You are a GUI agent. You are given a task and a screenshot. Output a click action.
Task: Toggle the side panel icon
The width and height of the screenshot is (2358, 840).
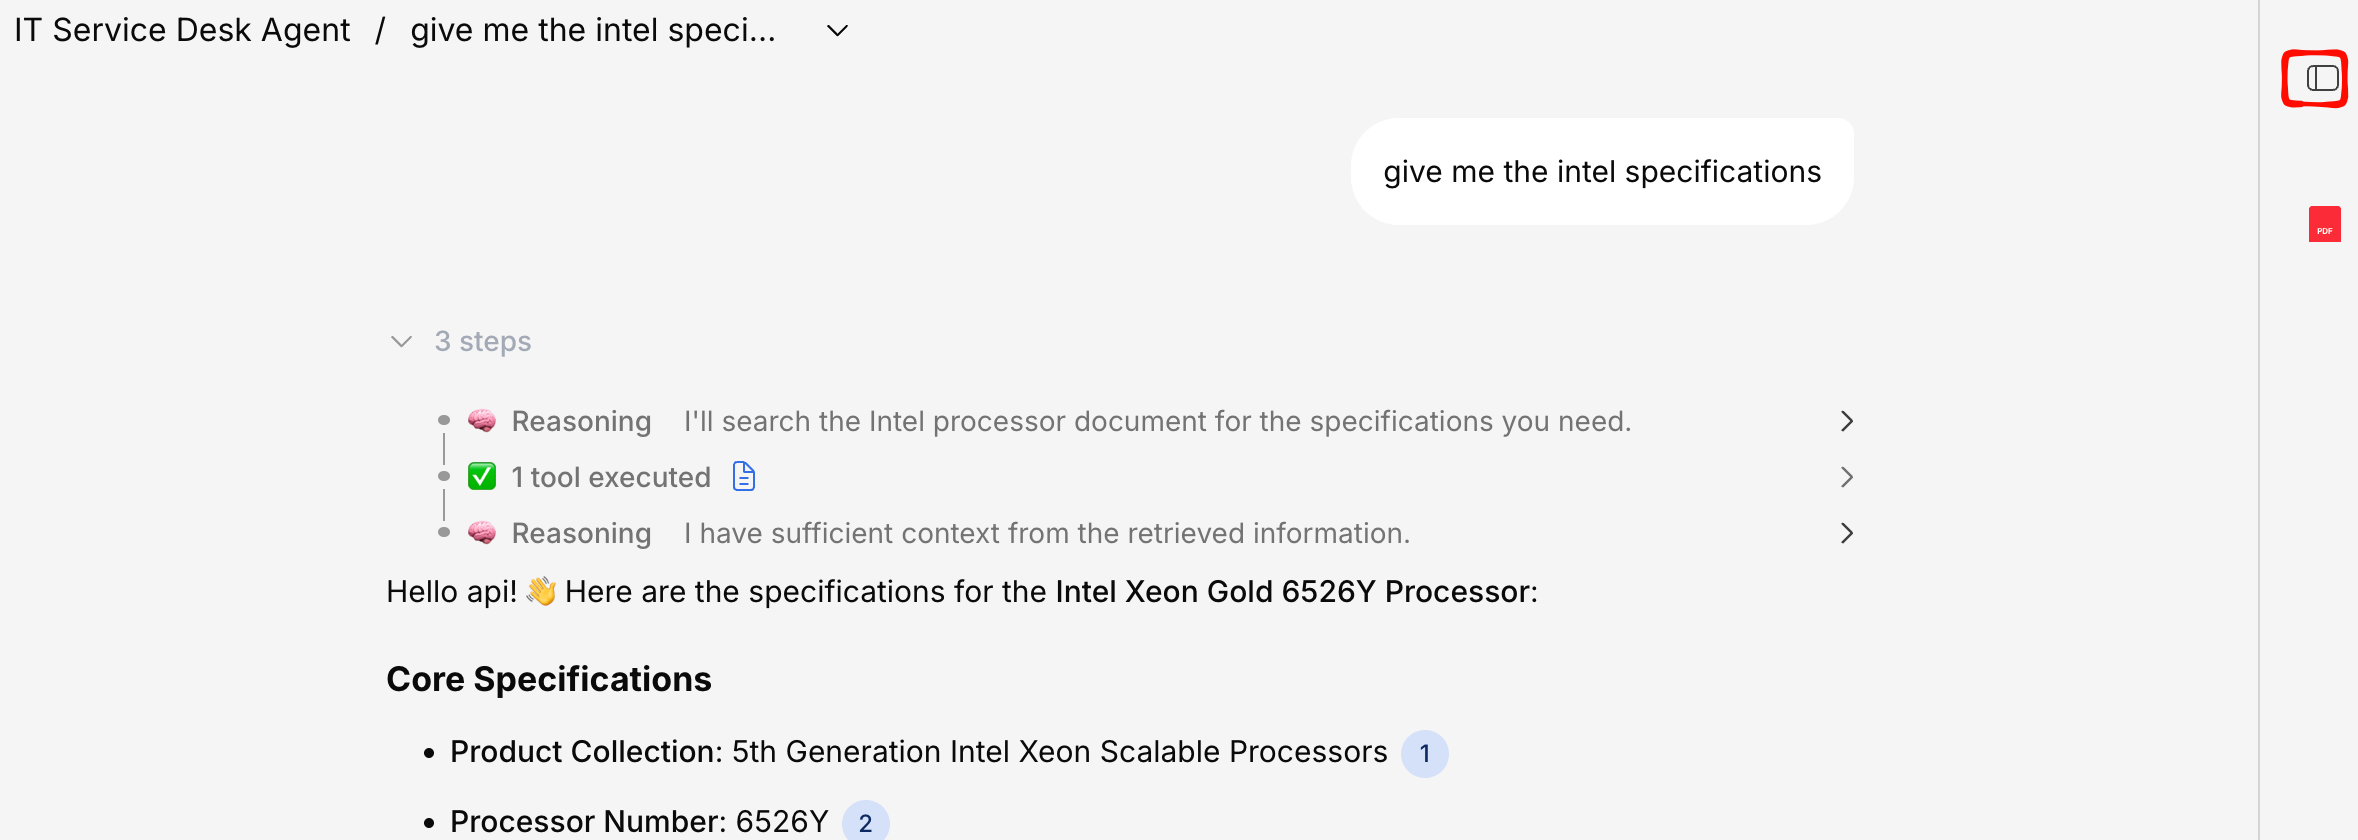pyautogui.click(x=2322, y=78)
